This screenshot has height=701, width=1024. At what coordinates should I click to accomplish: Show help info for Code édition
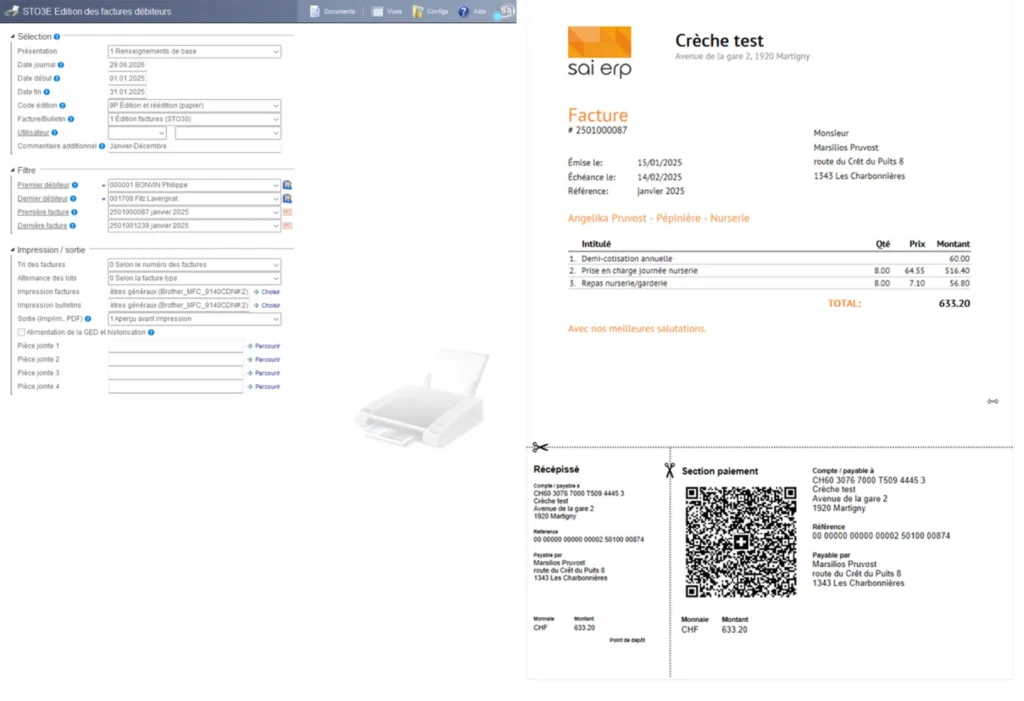63,105
